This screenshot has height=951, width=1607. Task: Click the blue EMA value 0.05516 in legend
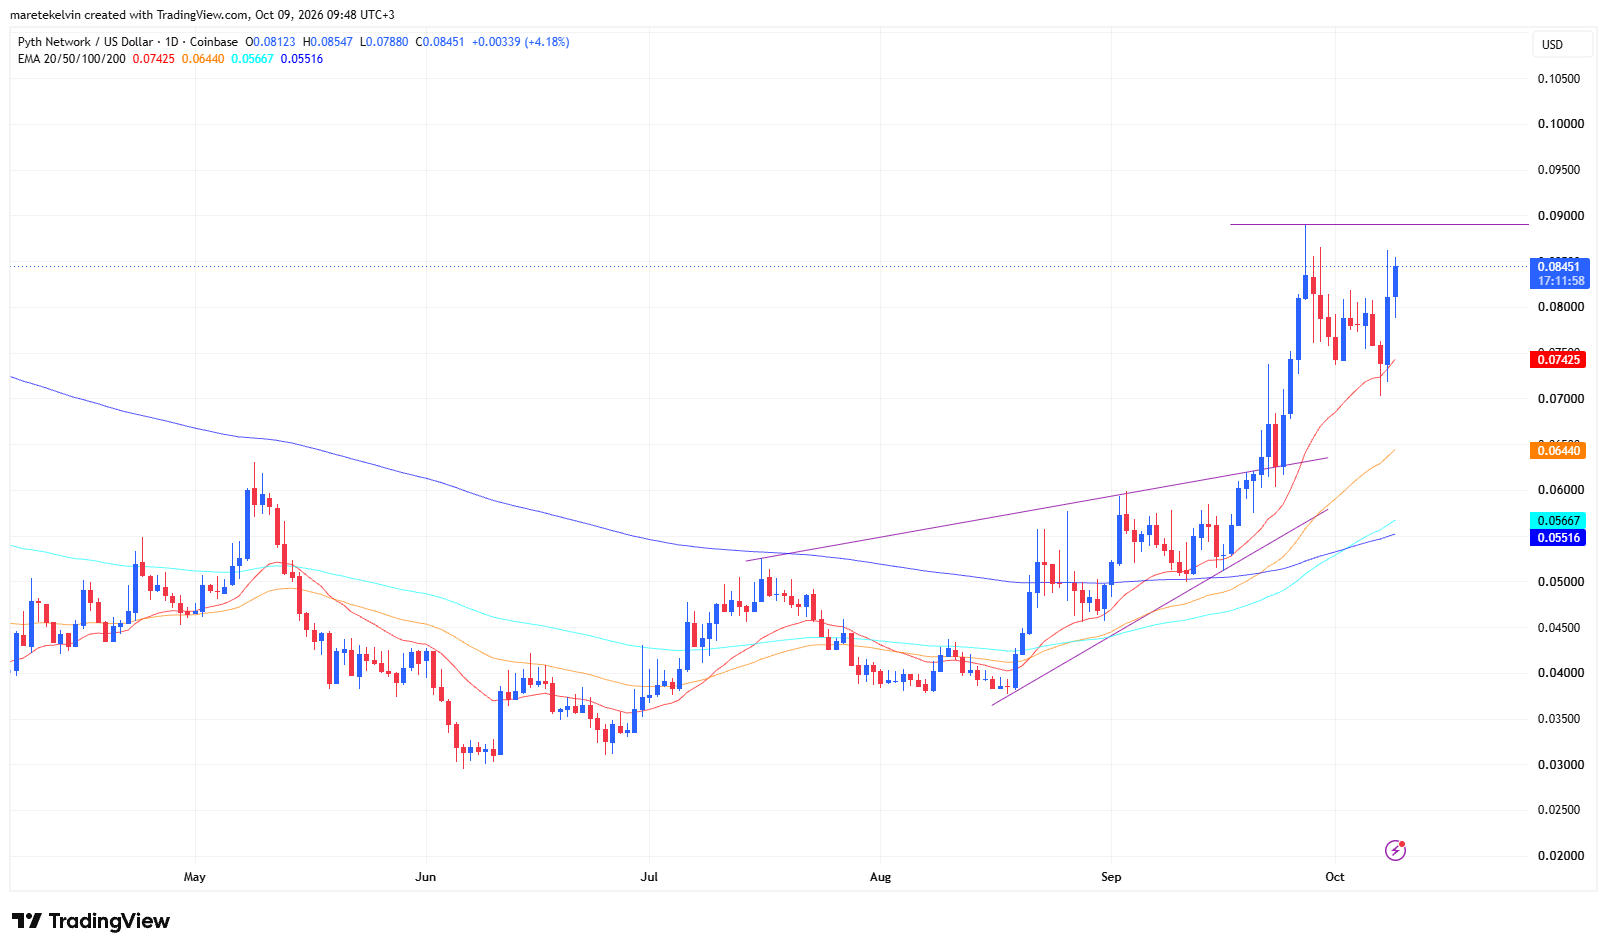coord(302,59)
